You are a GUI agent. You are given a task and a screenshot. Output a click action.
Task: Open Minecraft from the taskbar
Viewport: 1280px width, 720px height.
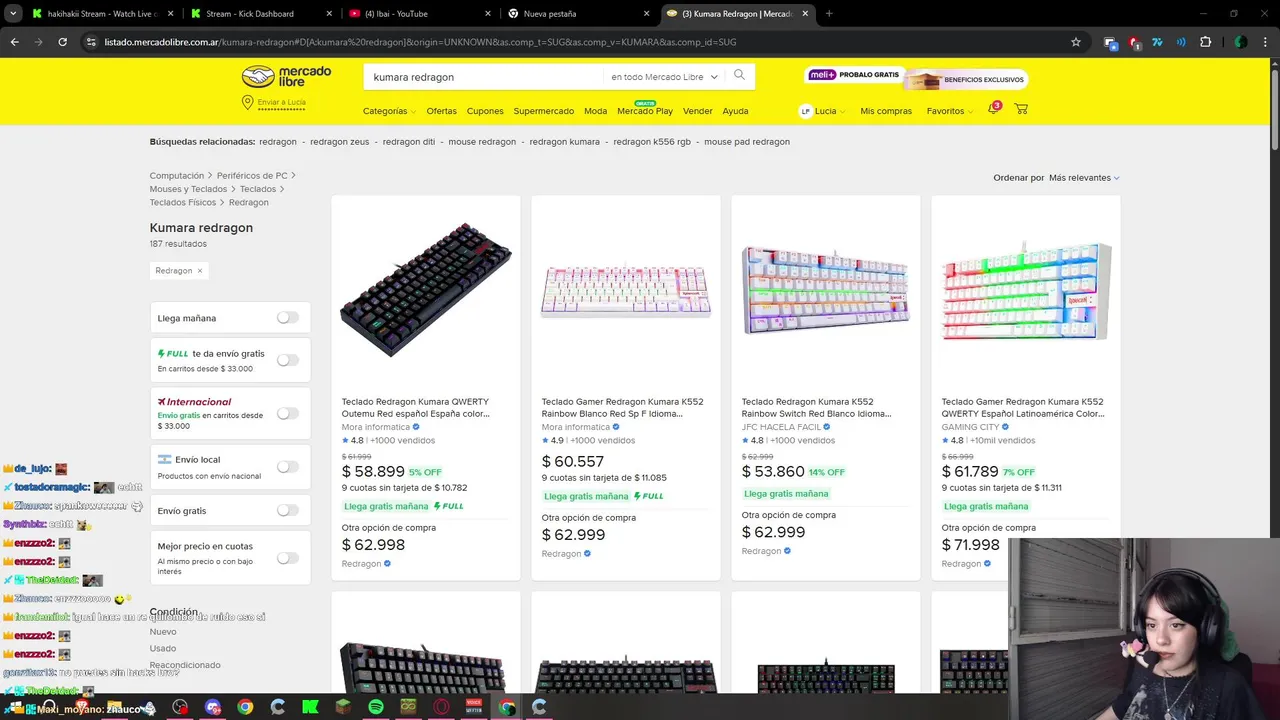coord(343,707)
